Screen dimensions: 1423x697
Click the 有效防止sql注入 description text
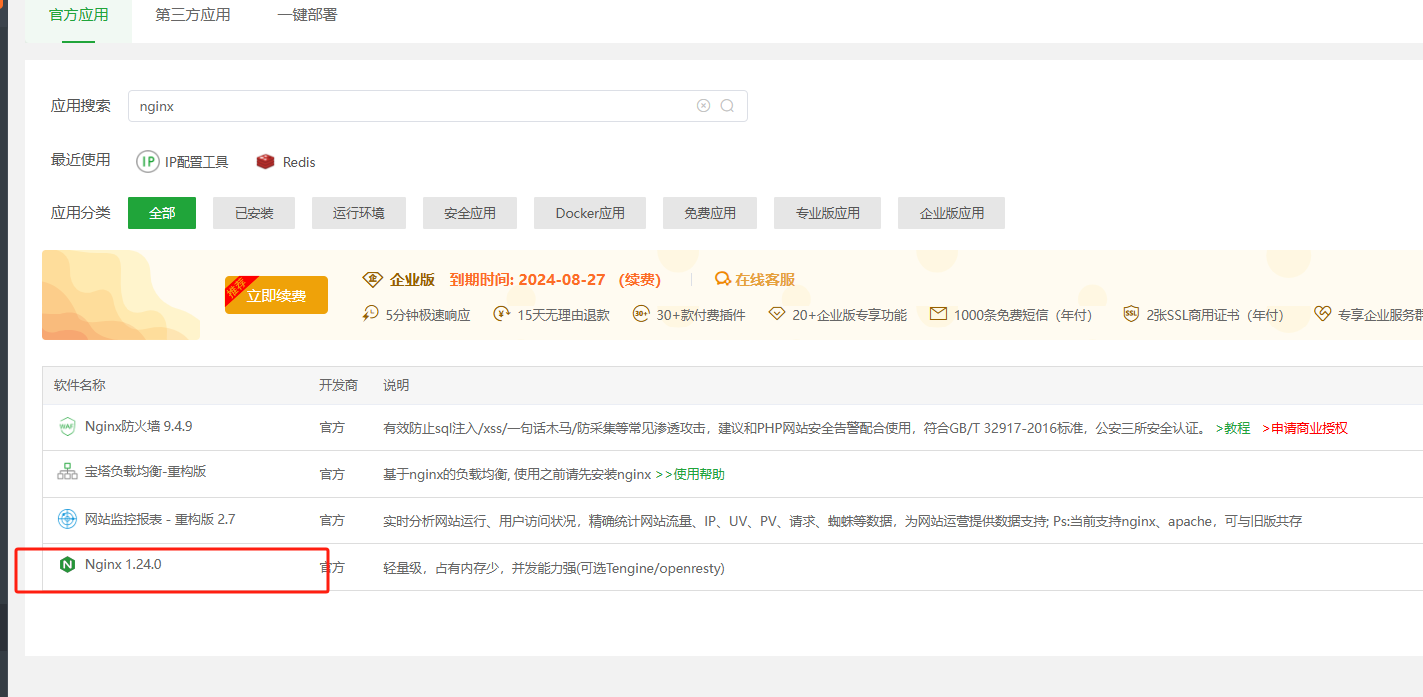click(x=795, y=428)
